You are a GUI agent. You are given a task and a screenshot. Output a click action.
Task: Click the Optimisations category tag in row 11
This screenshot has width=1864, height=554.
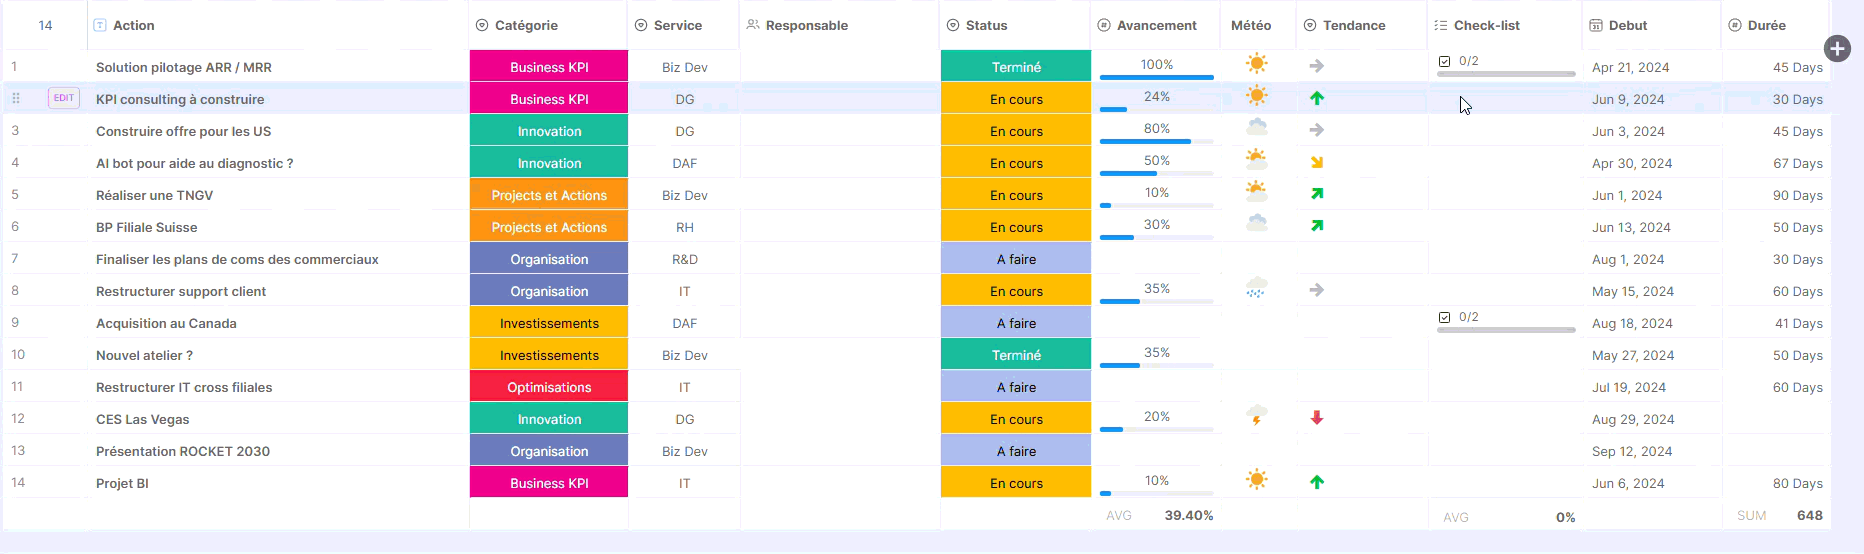tap(549, 387)
